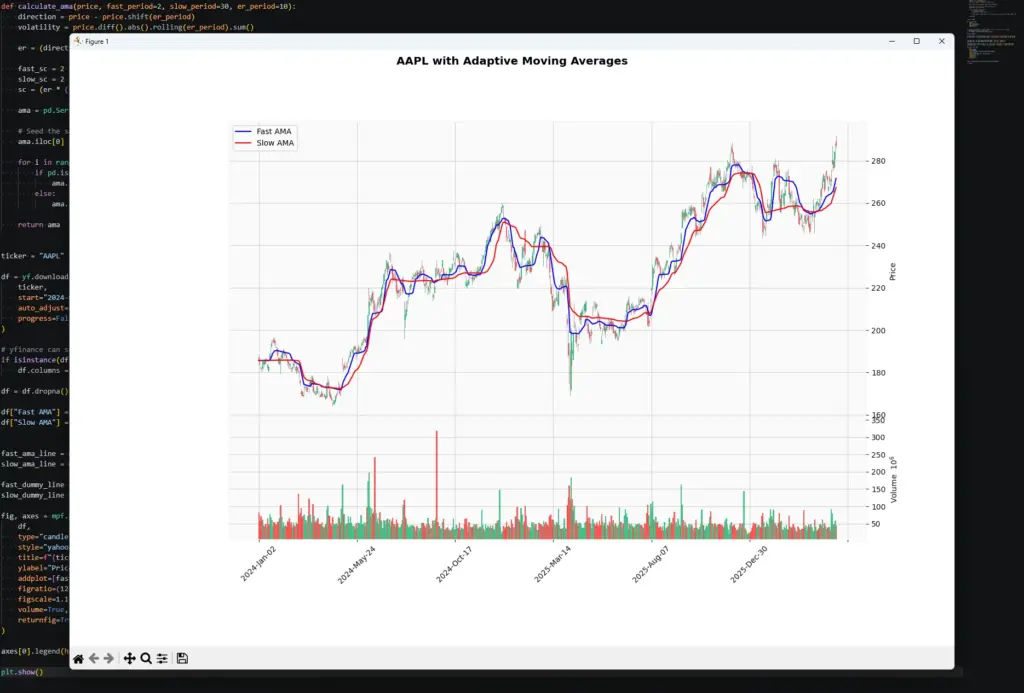Click the 240 price axis tick

pyautogui.click(x=878, y=246)
